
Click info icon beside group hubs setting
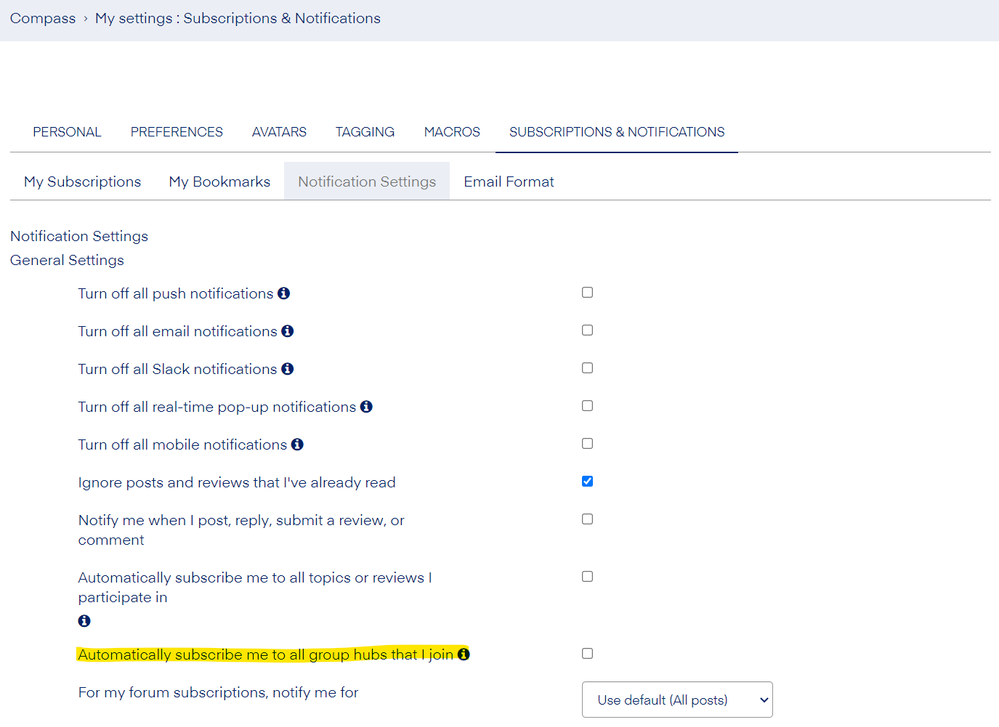464,655
